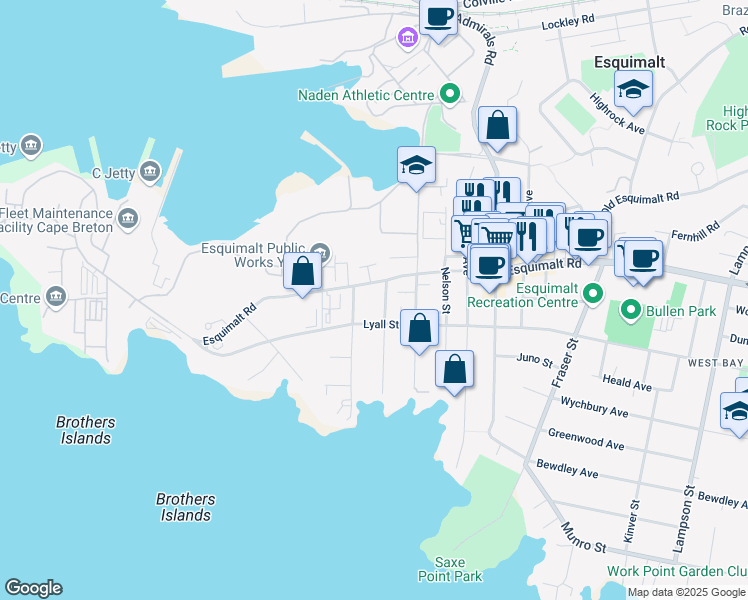The width and height of the screenshot is (748, 600).
Task: Click the Work Point Garden Club label
Action: pos(677,571)
